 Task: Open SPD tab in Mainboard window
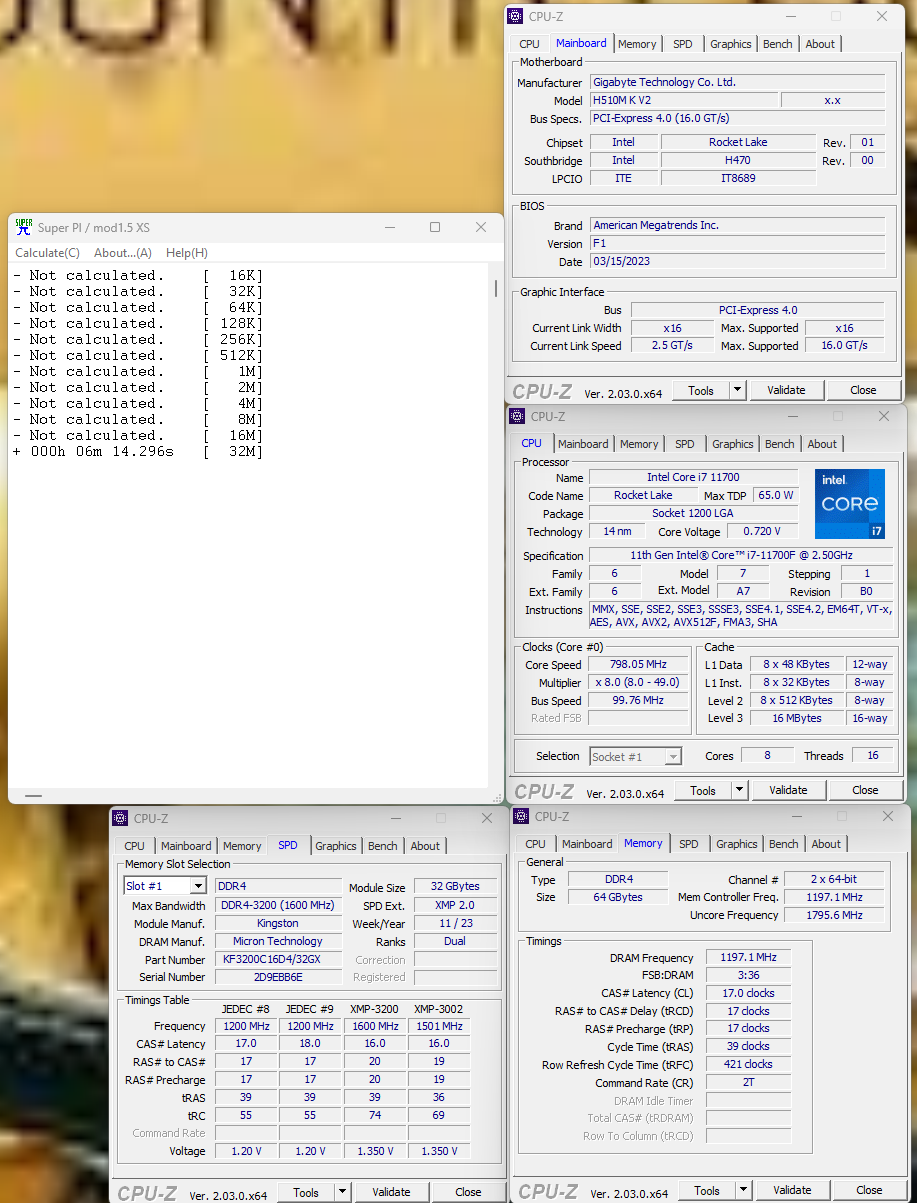click(x=683, y=44)
